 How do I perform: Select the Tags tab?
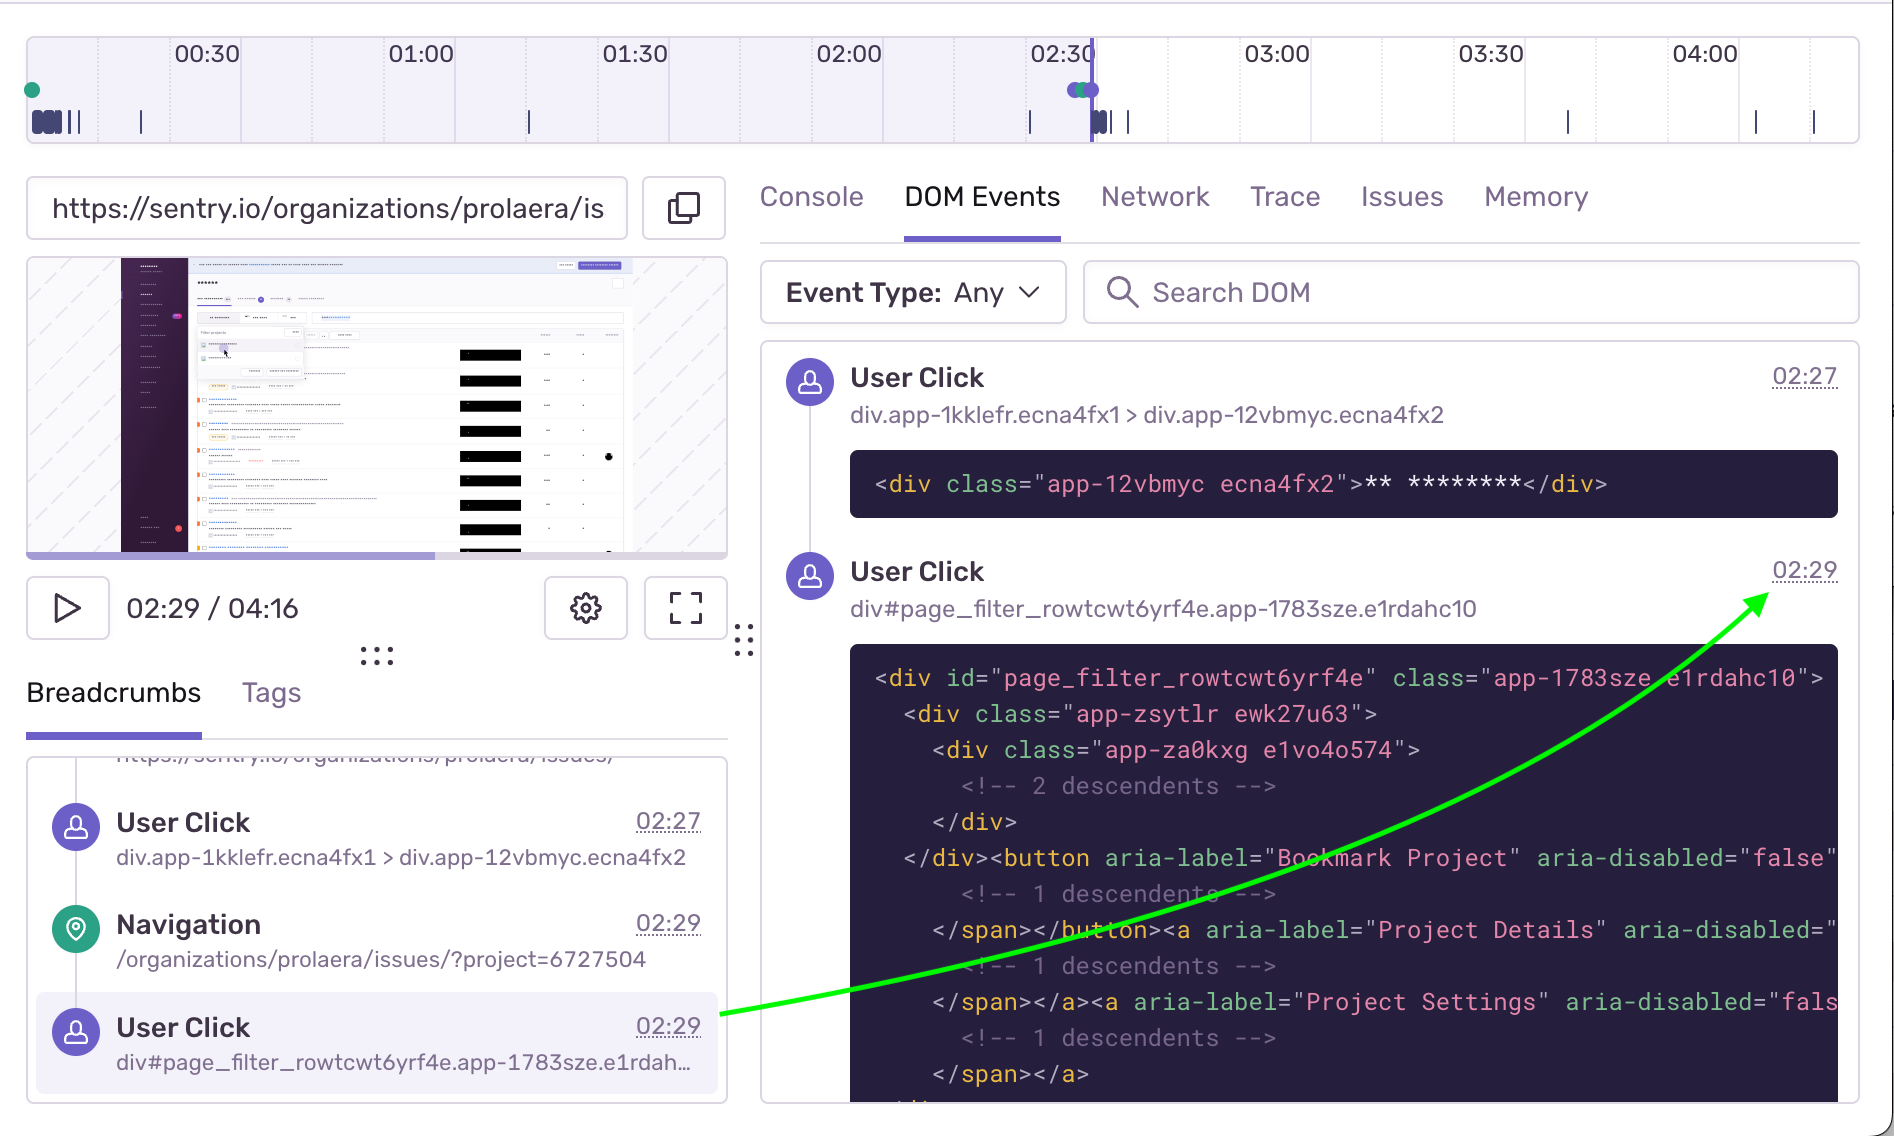coord(270,692)
